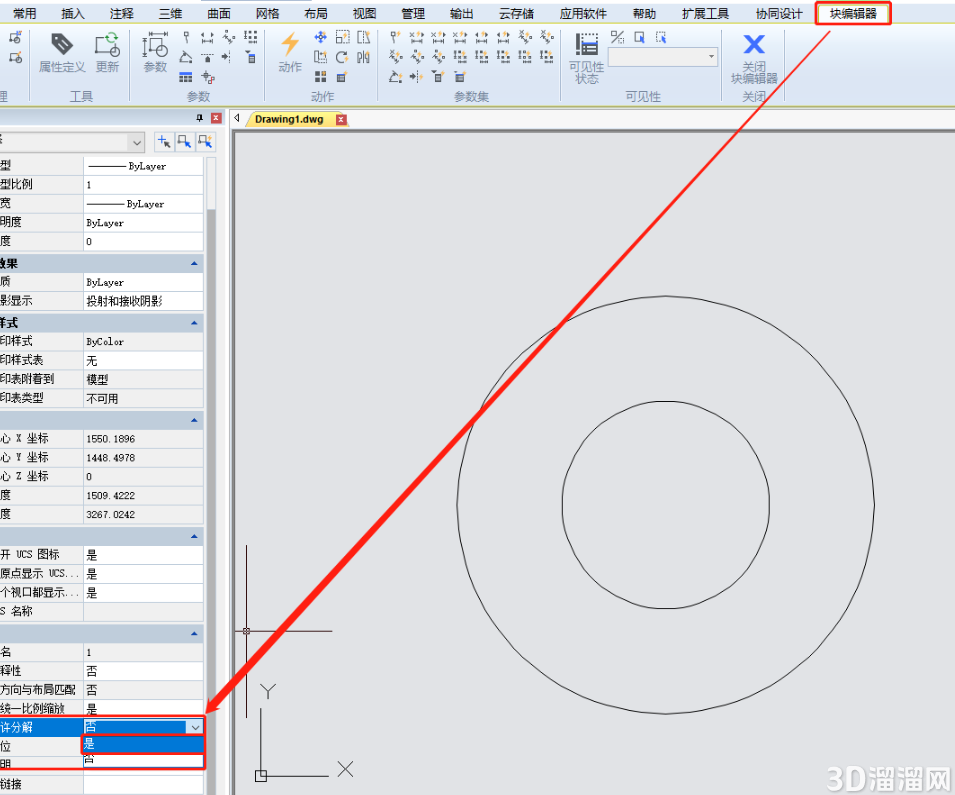Click the toggle PICKADD selection icon
The width and height of the screenshot is (955, 795).
[205, 143]
